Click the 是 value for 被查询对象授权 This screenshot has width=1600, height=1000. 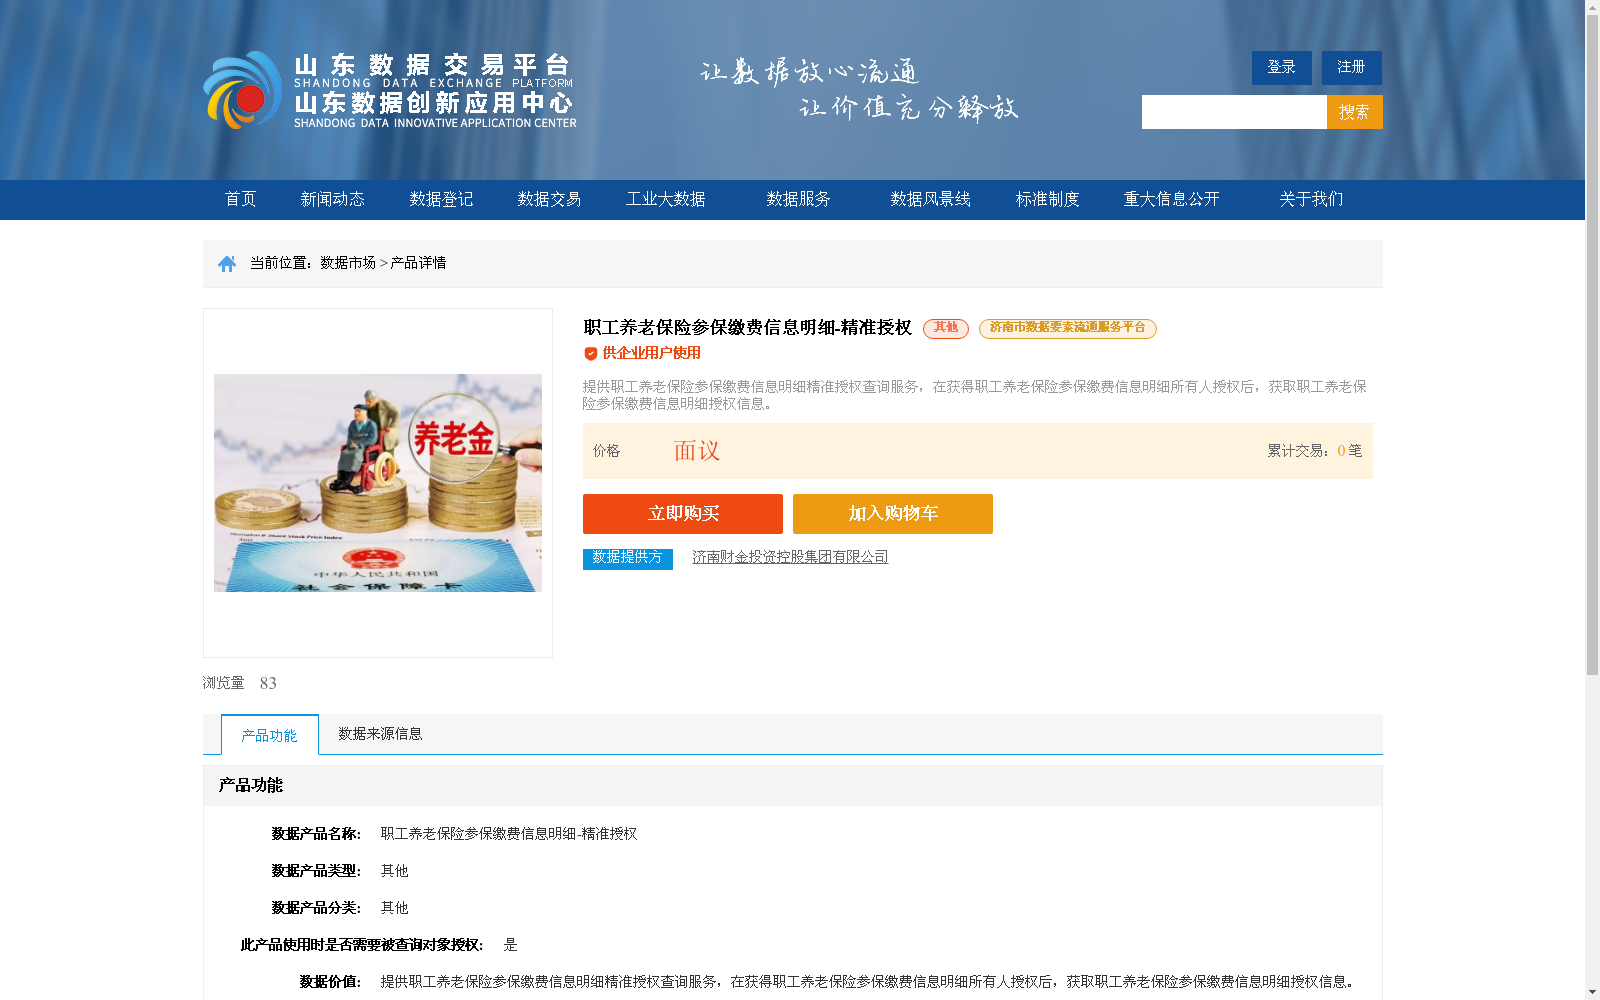click(x=510, y=945)
